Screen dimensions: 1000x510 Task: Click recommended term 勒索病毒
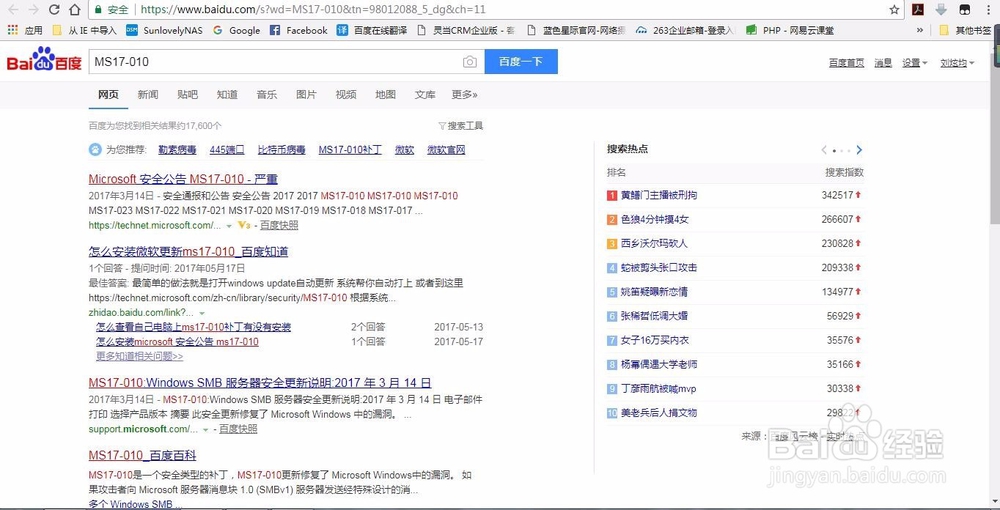tap(177, 150)
